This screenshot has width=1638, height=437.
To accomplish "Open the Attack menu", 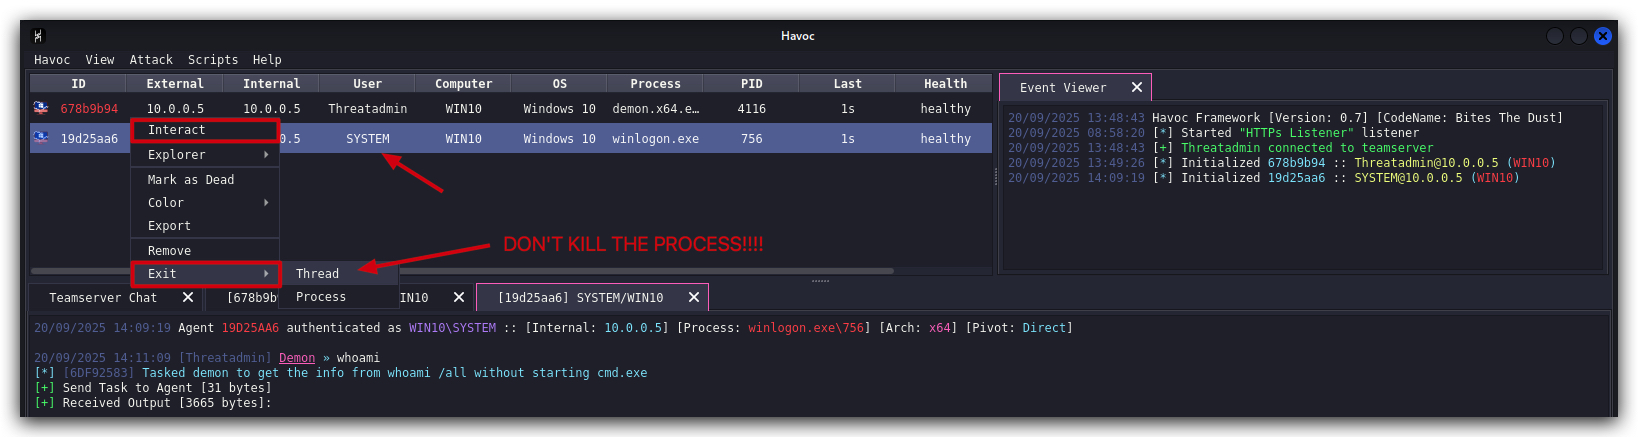I will pos(151,60).
